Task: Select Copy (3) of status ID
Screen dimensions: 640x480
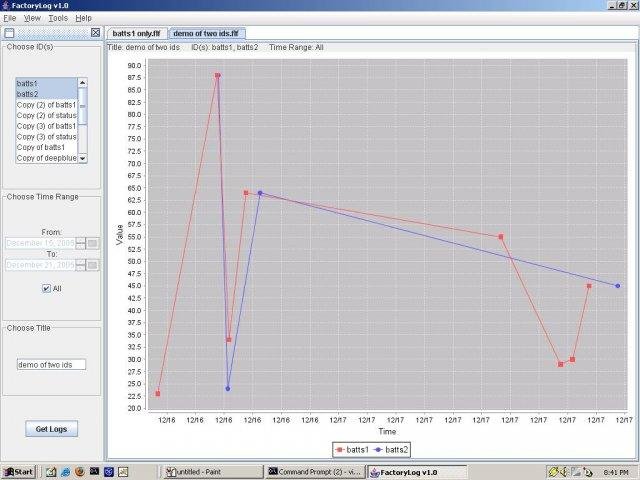Action: pos(46,137)
